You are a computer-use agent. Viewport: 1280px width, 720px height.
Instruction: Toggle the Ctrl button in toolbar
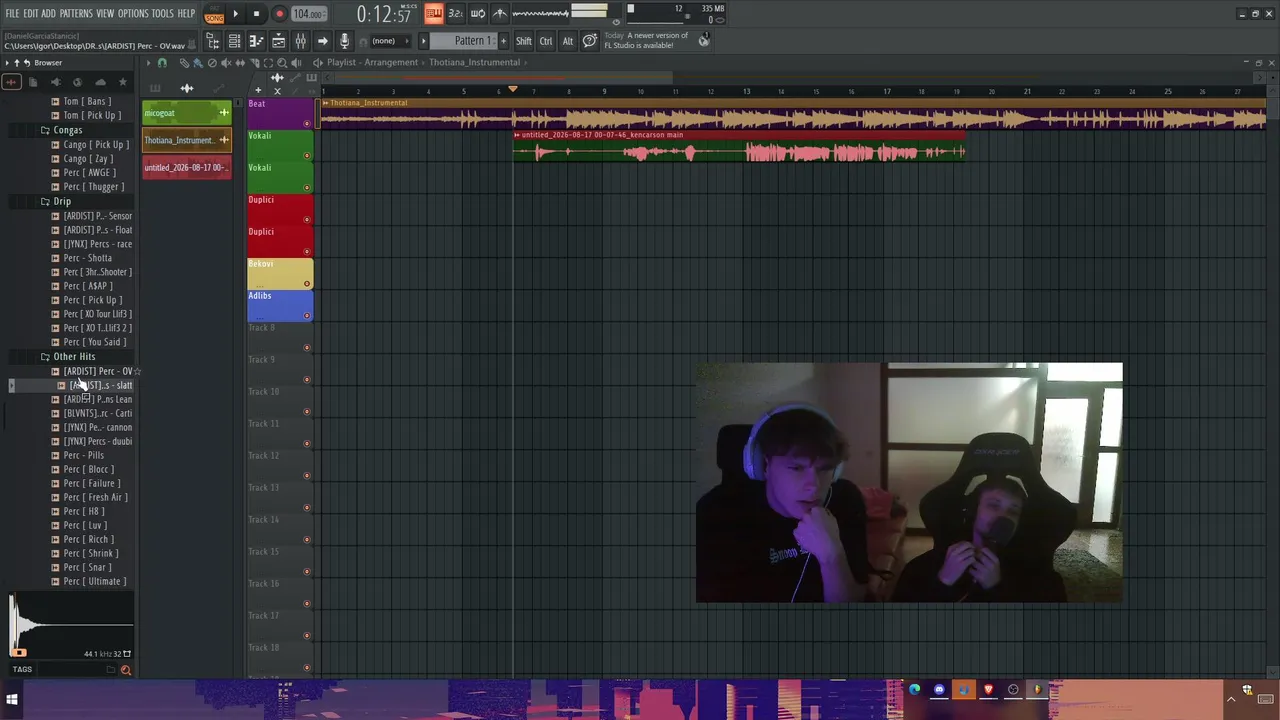pyautogui.click(x=546, y=41)
